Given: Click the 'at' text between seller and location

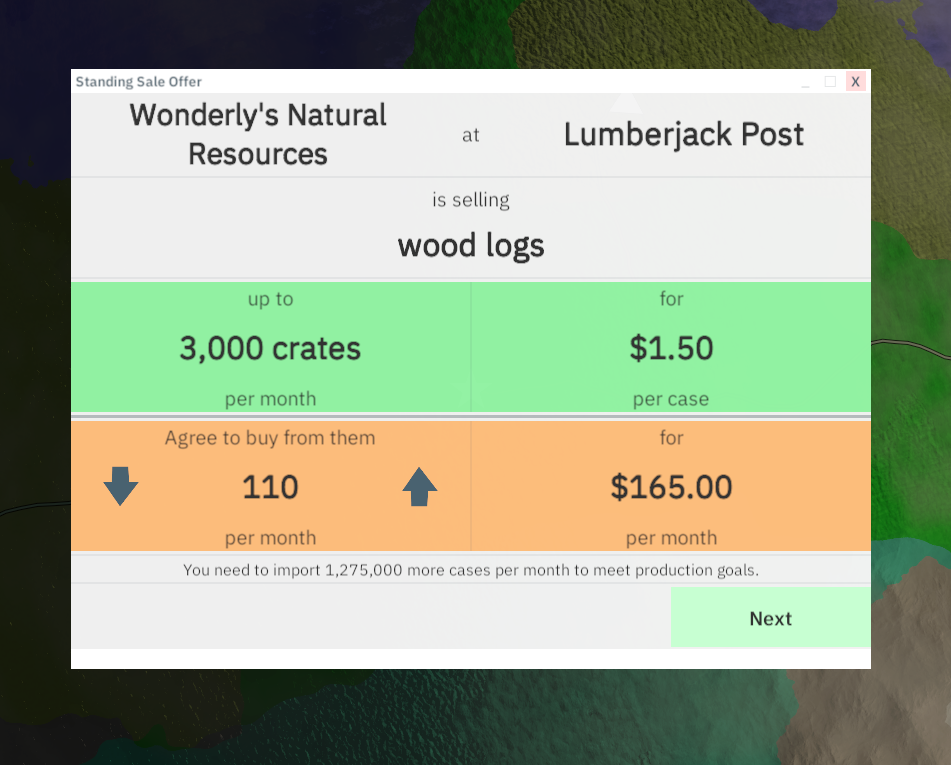Looking at the screenshot, I should tap(471, 135).
